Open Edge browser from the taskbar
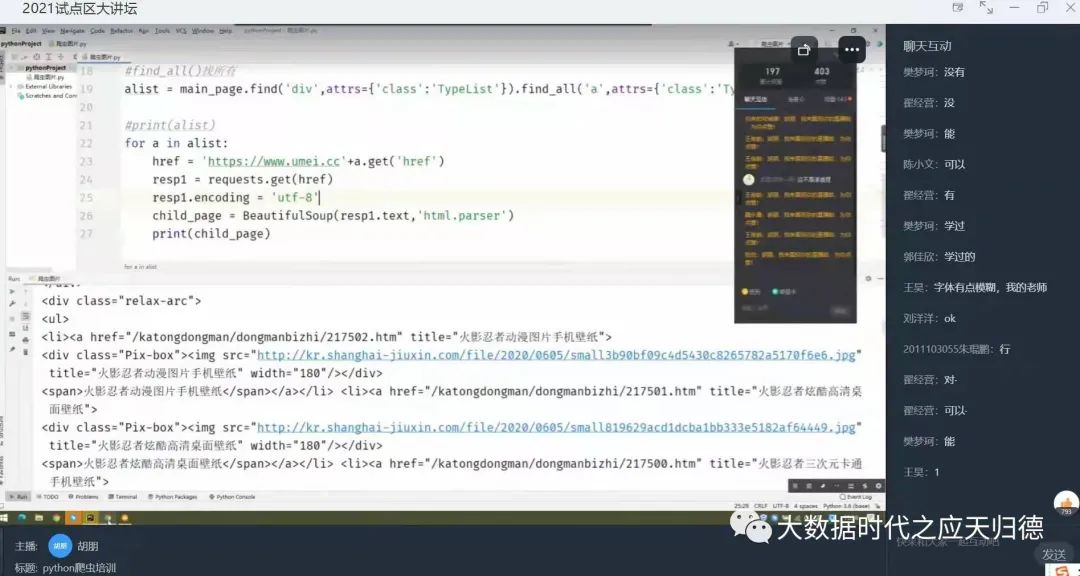 click(22, 517)
